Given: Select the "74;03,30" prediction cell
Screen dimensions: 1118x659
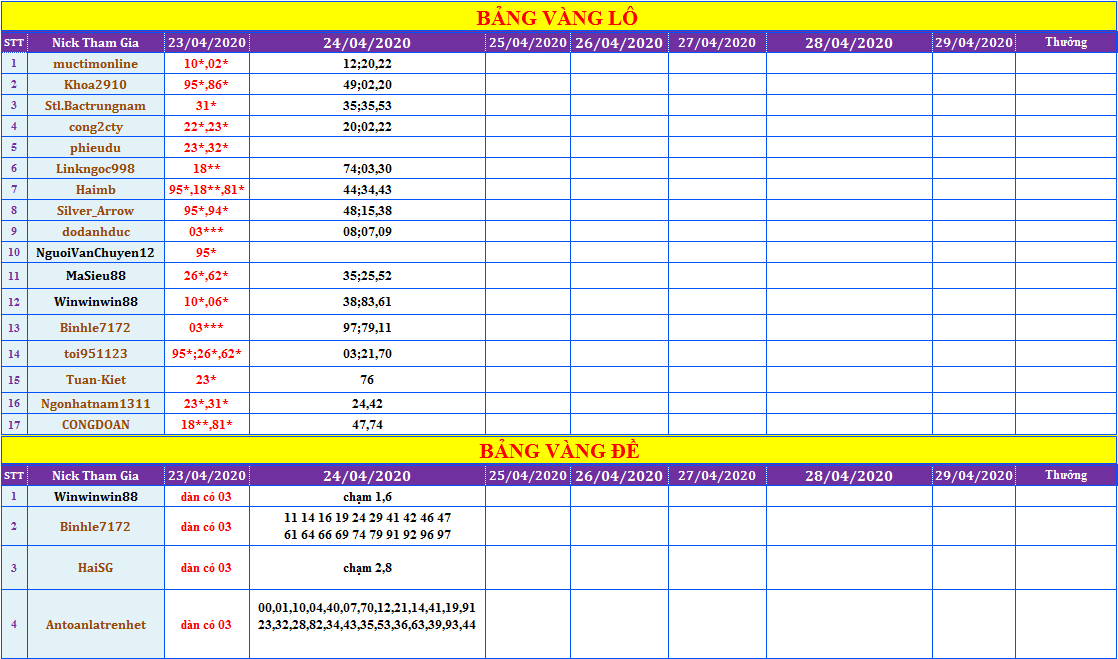Looking at the screenshot, I should (x=367, y=169).
